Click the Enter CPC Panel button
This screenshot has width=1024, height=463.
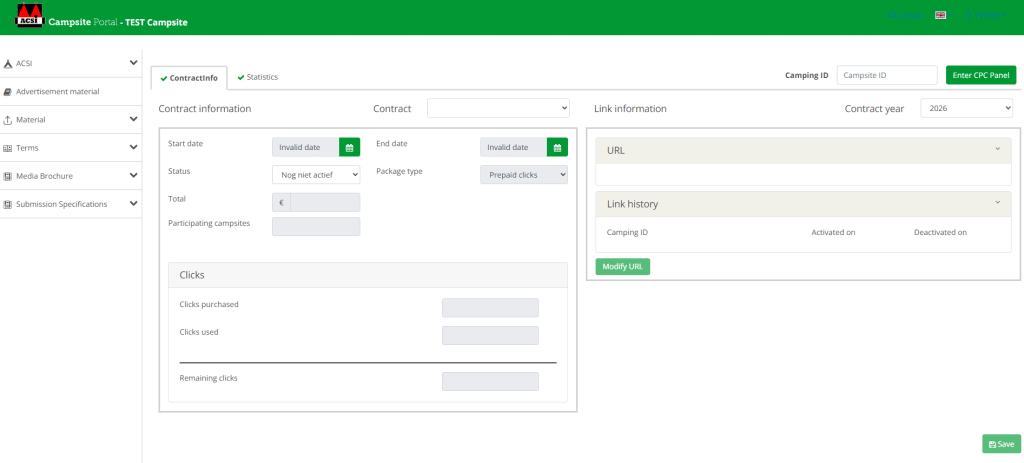pos(980,75)
